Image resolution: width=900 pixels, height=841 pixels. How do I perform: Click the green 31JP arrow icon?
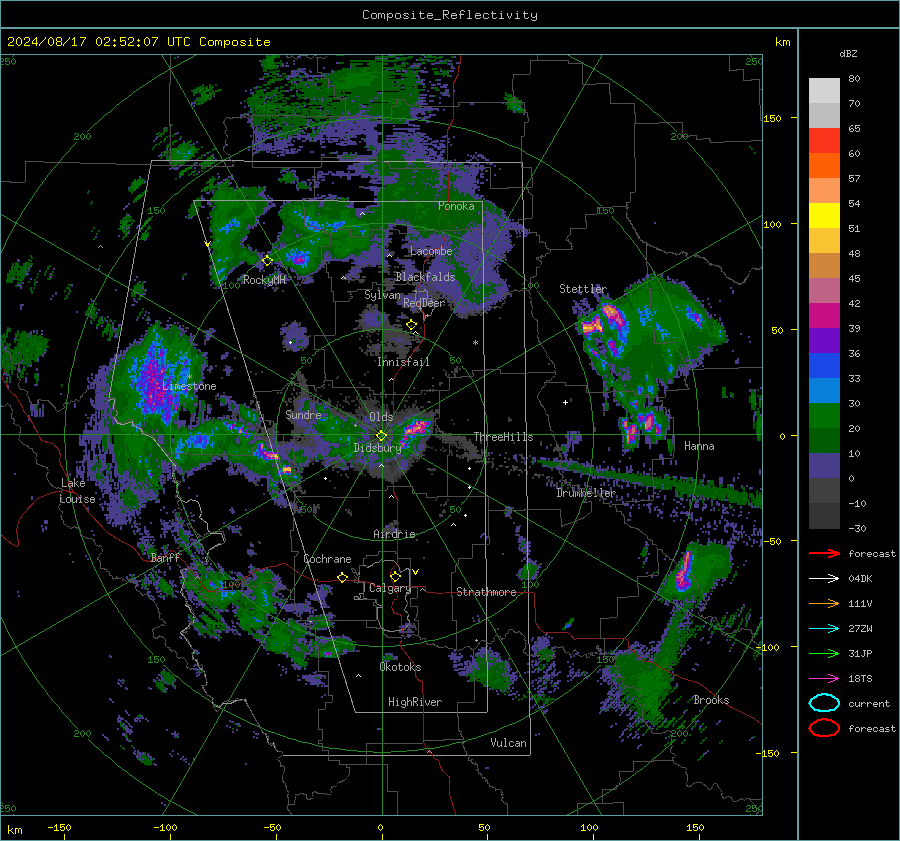pos(824,653)
